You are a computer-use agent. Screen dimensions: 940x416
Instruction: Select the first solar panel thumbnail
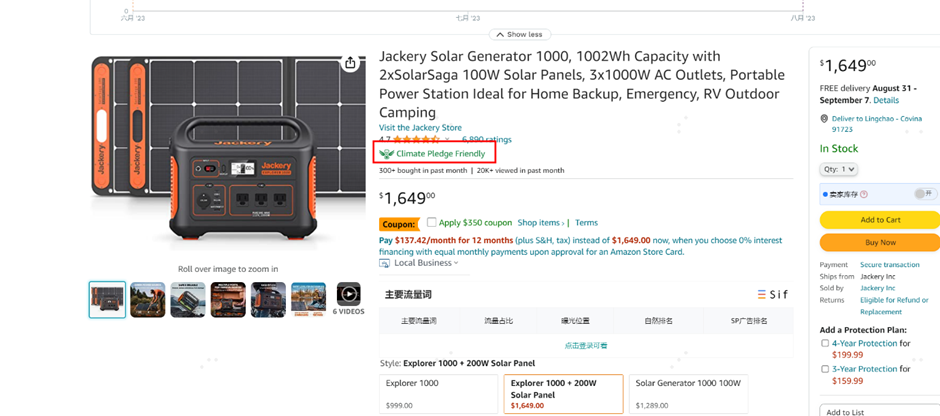(x=107, y=299)
